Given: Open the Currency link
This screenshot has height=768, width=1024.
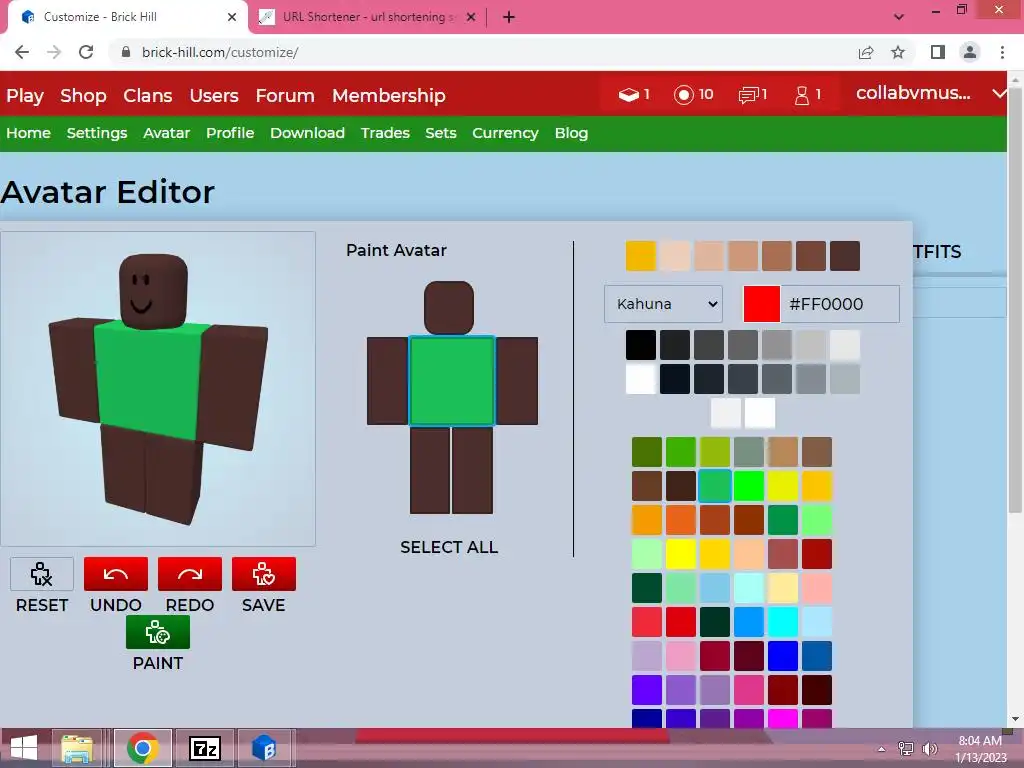Looking at the screenshot, I should (505, 133).
